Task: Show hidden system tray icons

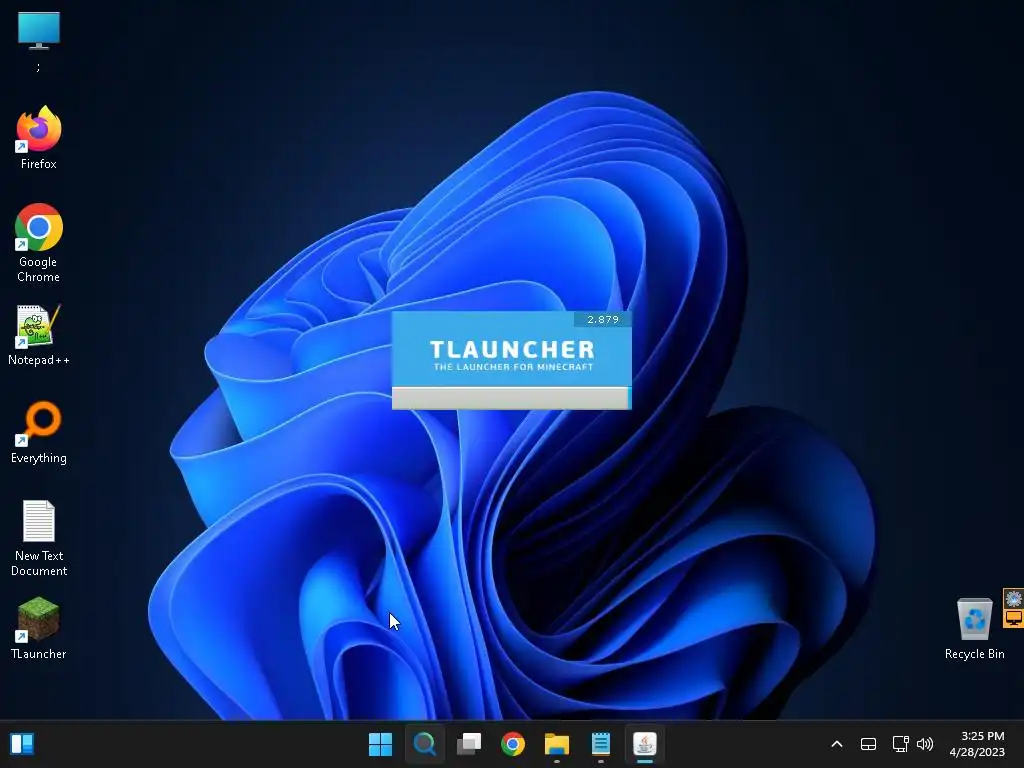Action: (x=837, y=744)
